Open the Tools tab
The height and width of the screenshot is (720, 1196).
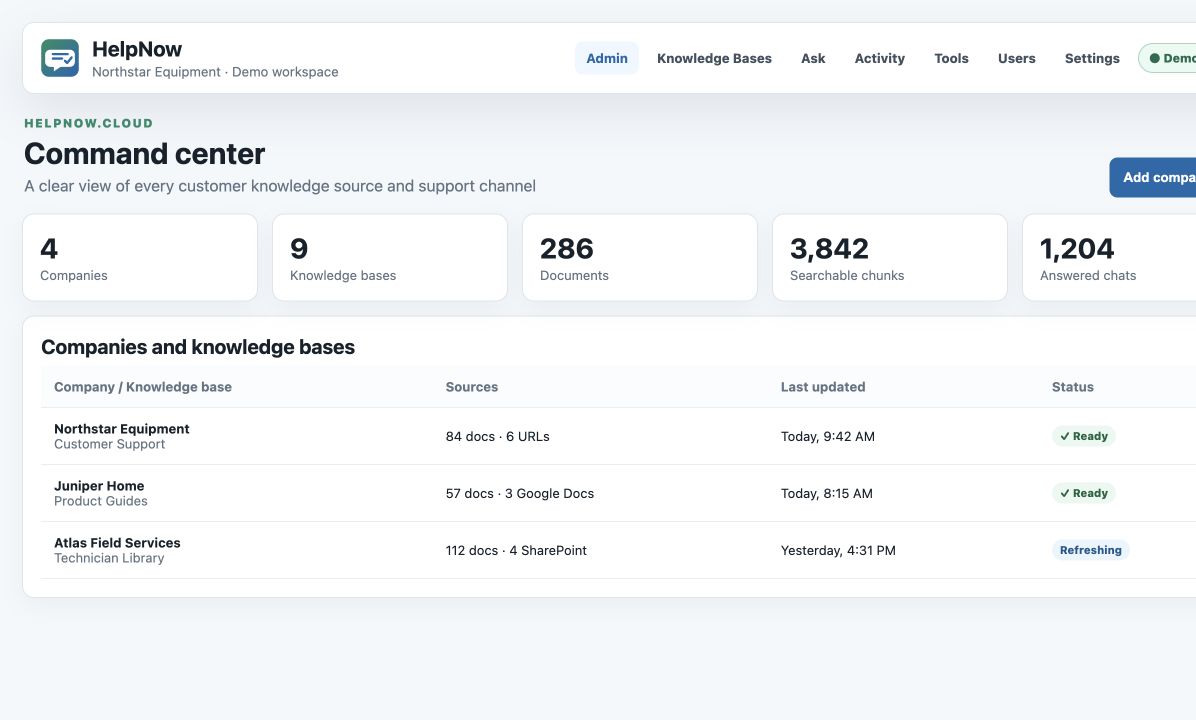tap(951, 58)
